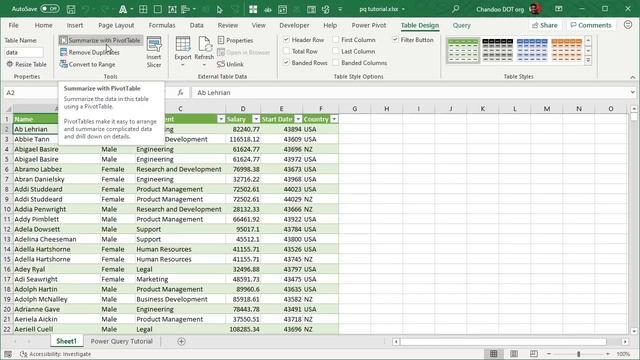Check the Last Column checkbox
The width and height of the screenshot is (640, 360).
click(336, 51)
